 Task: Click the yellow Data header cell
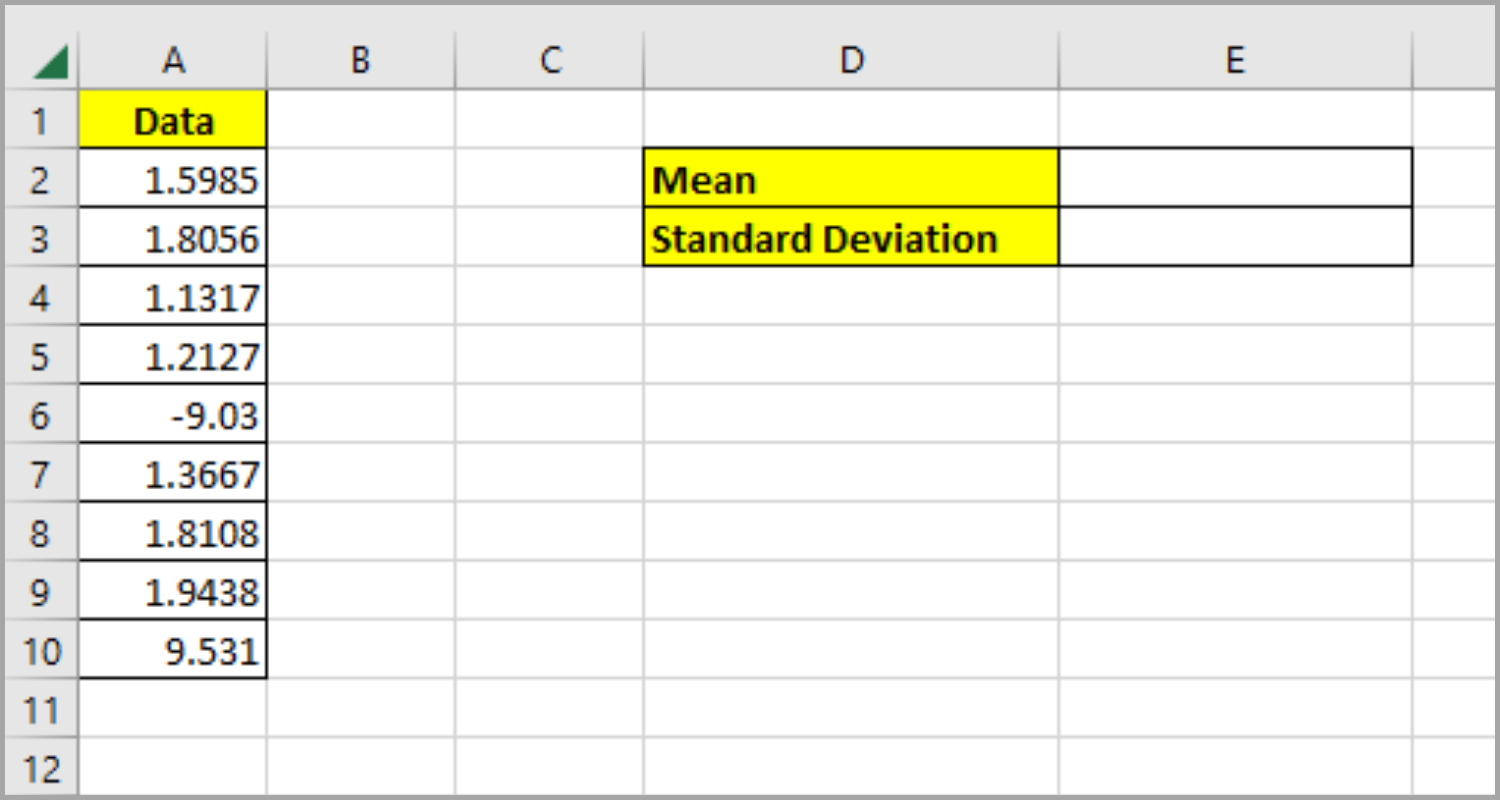(172, 119)
